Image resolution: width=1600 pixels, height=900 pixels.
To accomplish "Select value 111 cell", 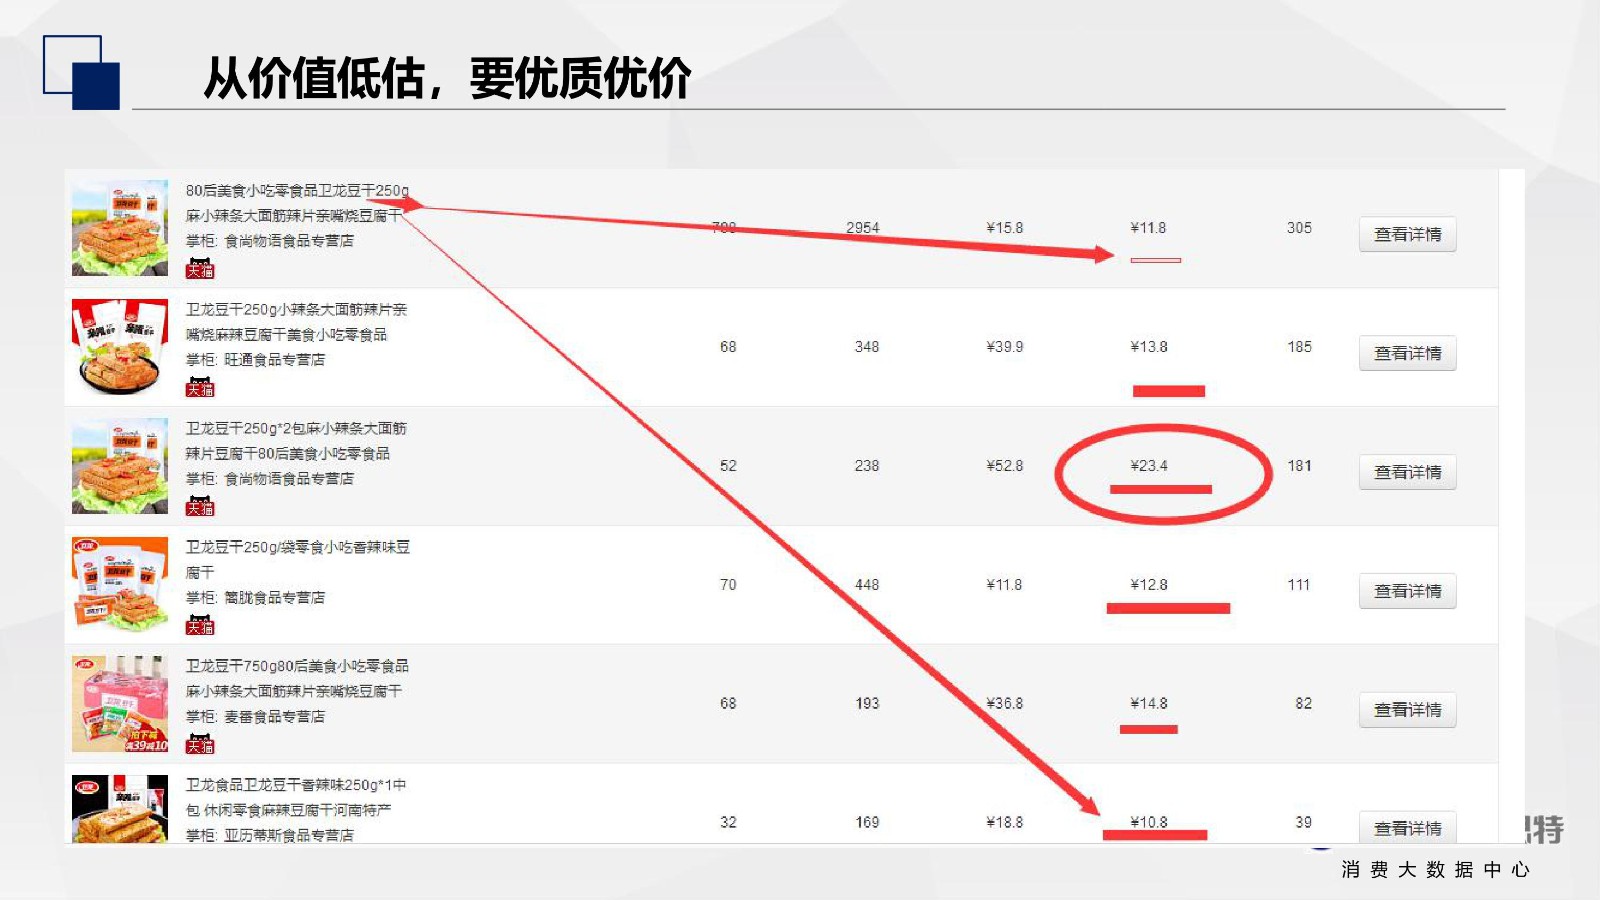I will pyautogui.click(x=1299, y=585).
